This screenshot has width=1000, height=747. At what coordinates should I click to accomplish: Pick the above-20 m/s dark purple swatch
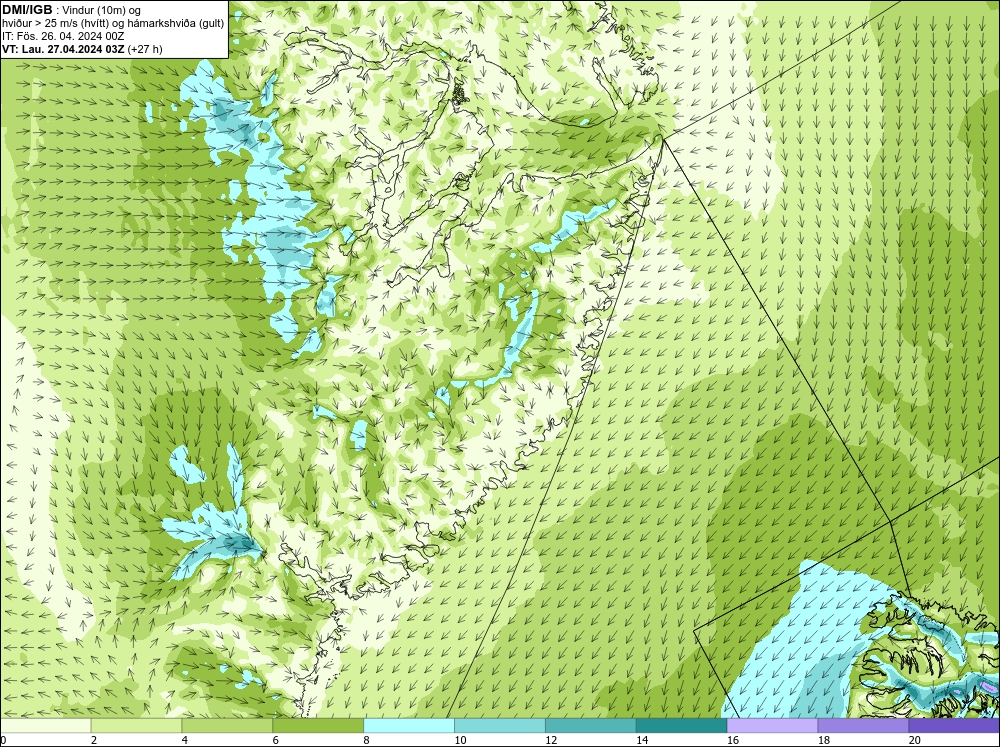point(954,726)
